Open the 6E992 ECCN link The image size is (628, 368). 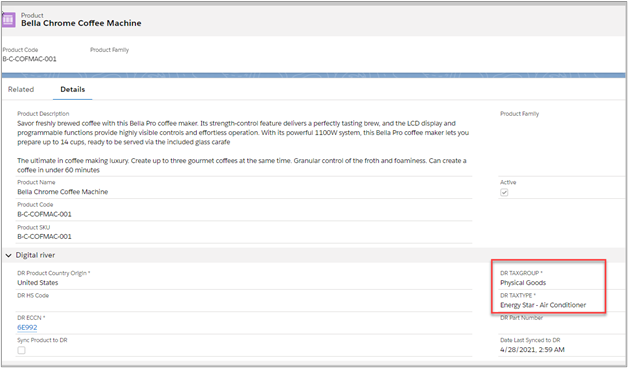27,328
